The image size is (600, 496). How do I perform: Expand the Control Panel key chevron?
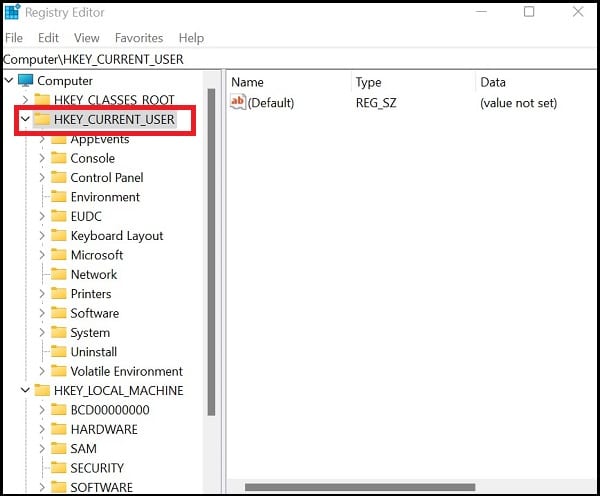42,177
